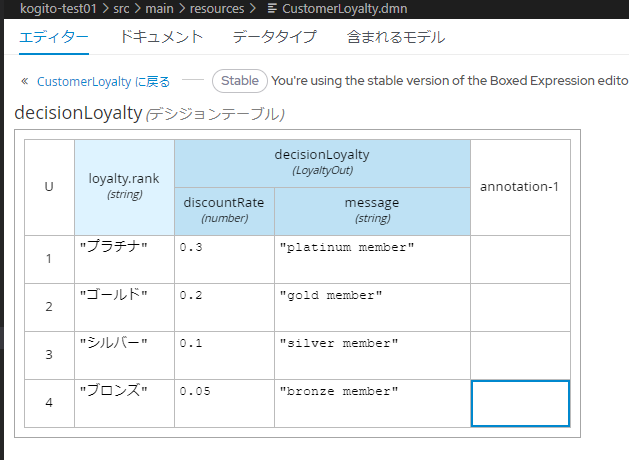Click the annotation cell in row 1
The width and height of the screenshot is (629, 460).
tap(520, 259)
